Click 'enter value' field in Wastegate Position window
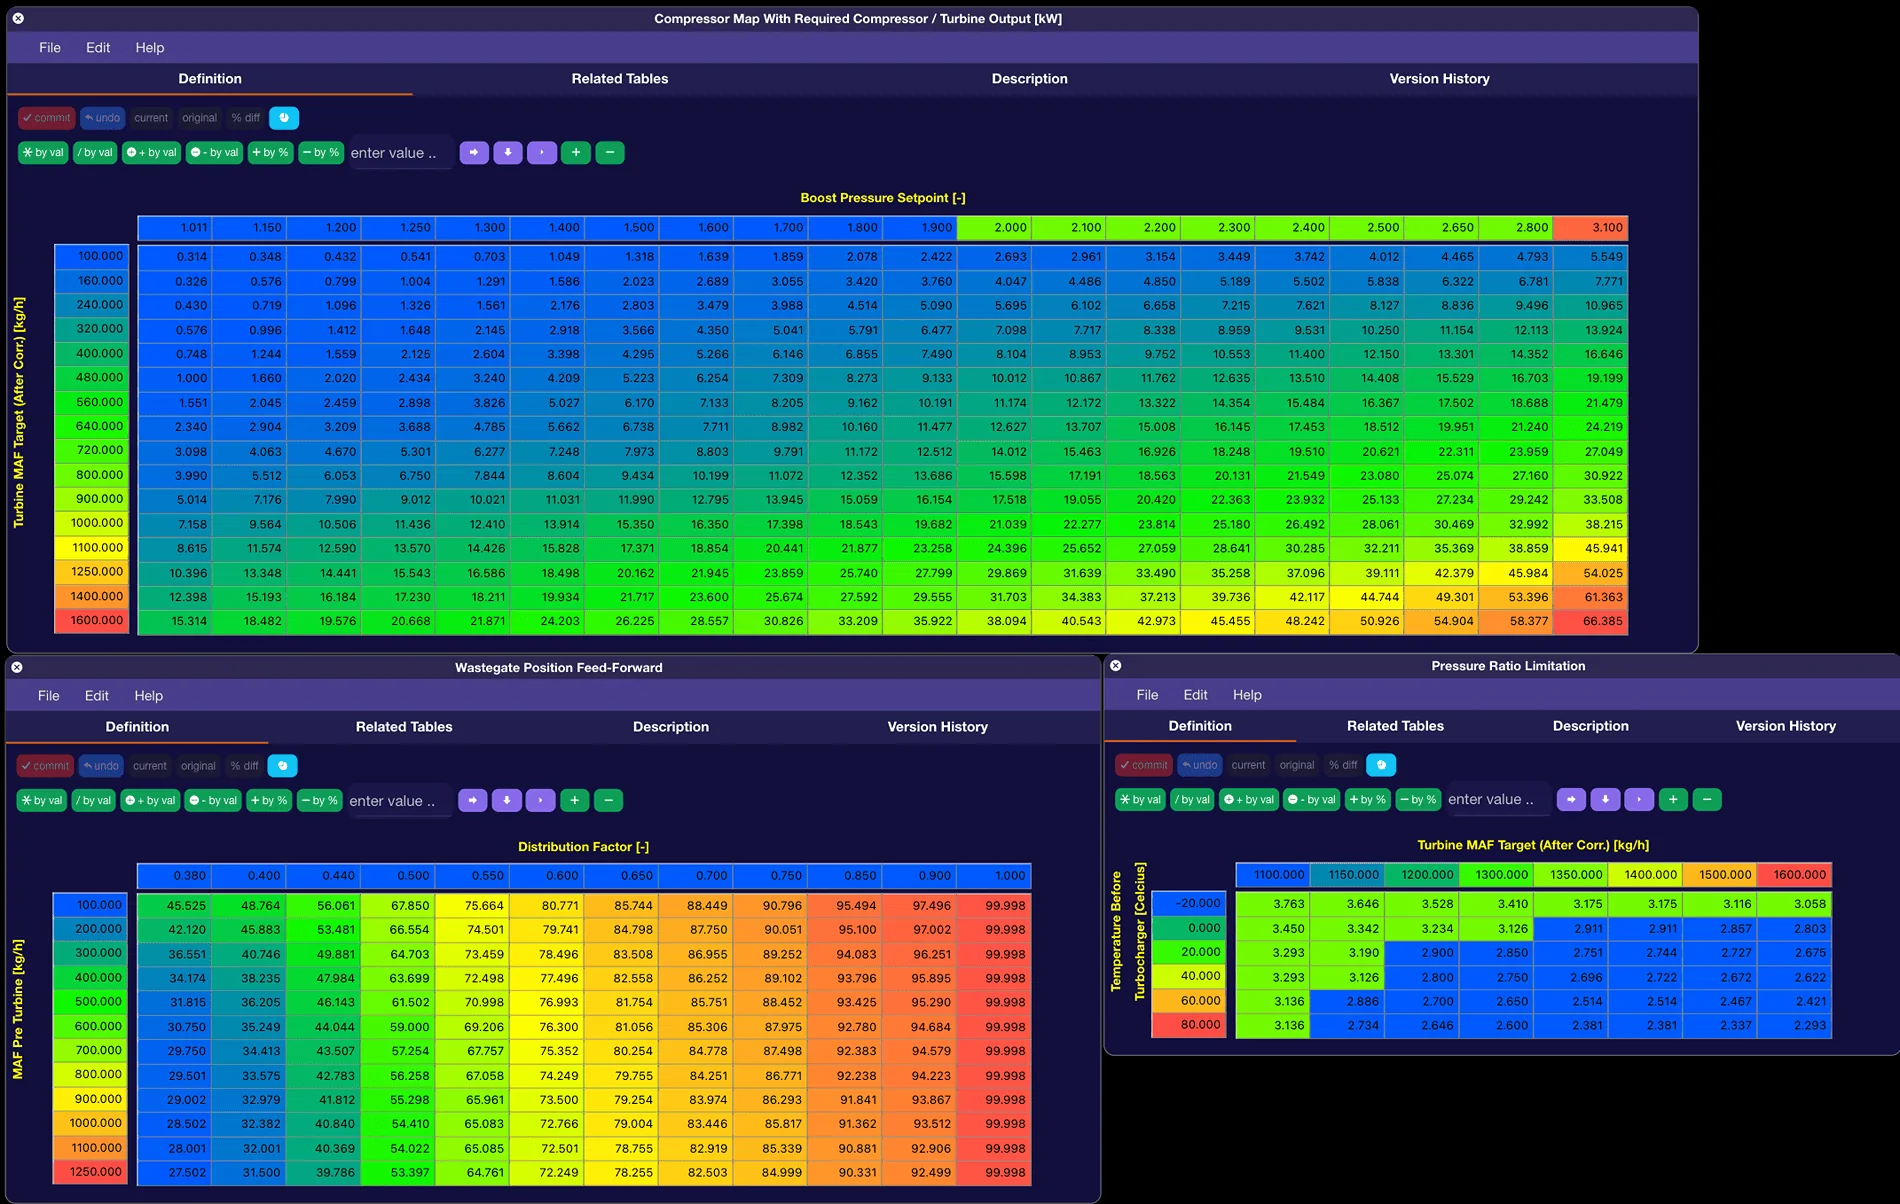 coord(399,801)
